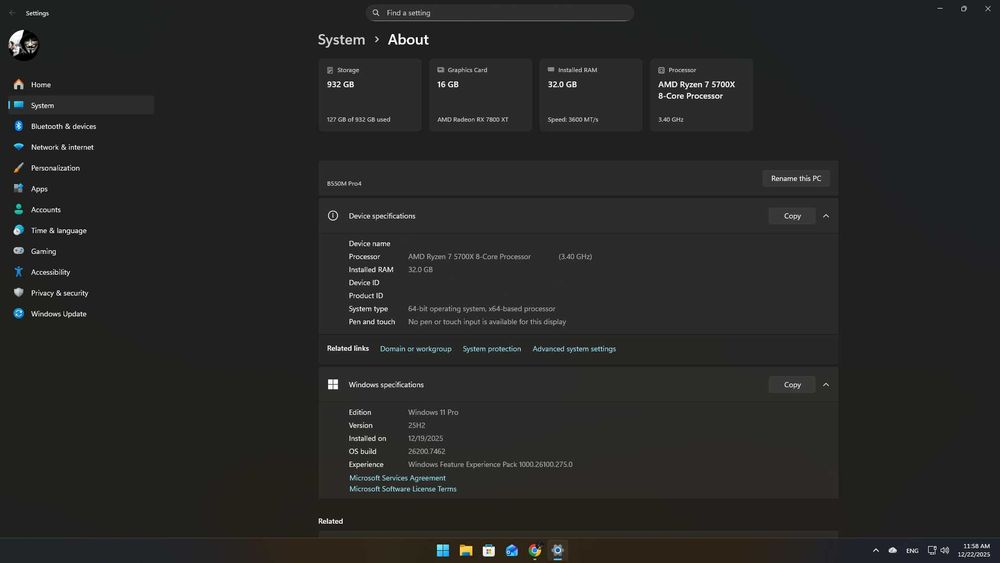Open the Start menu from taskbar

pos(443,550)
